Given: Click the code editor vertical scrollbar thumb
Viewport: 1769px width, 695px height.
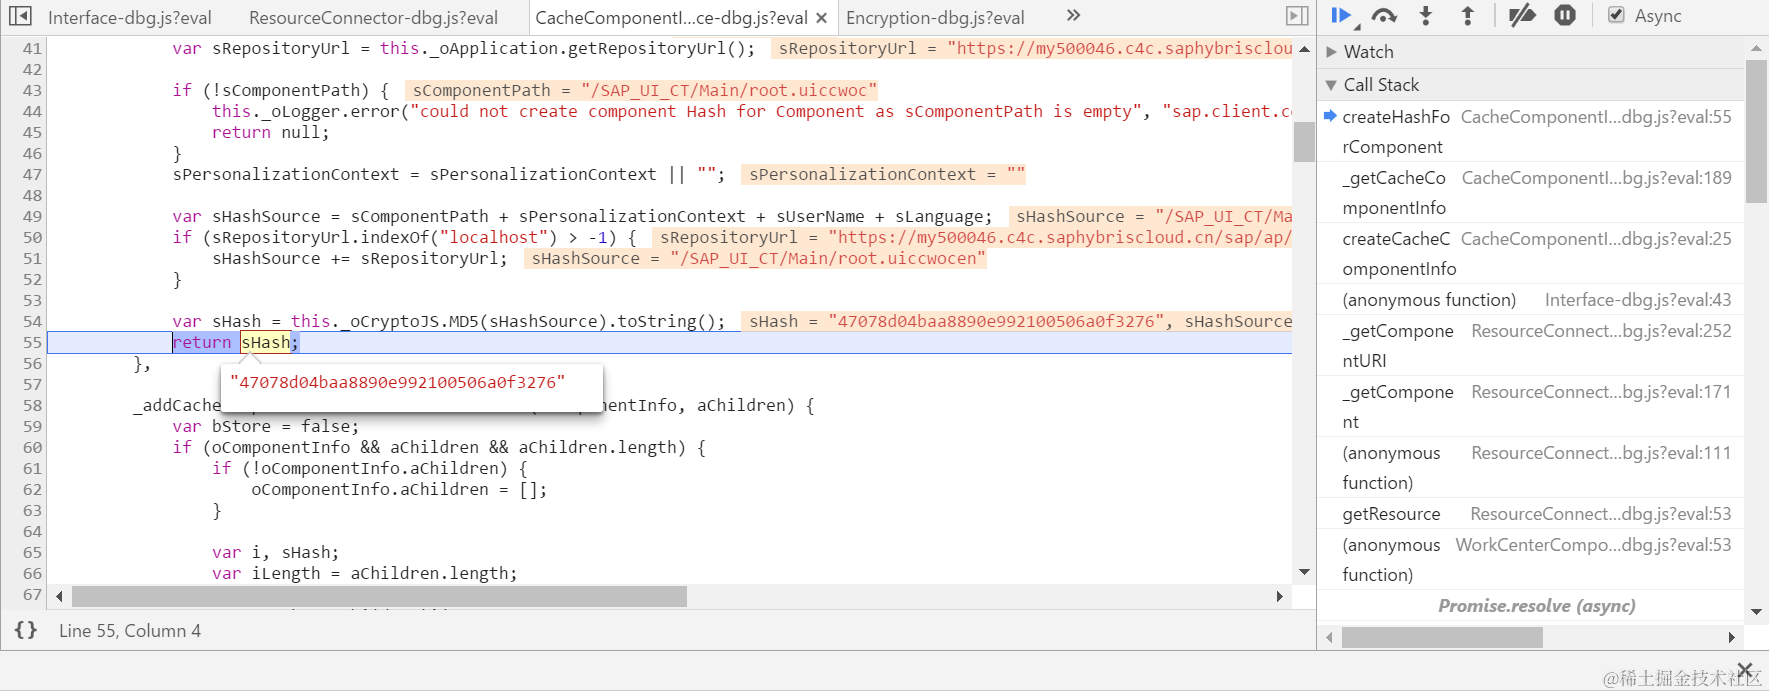Looking at the screenshot, I should pyautogui.click(x=1304, y=142).
